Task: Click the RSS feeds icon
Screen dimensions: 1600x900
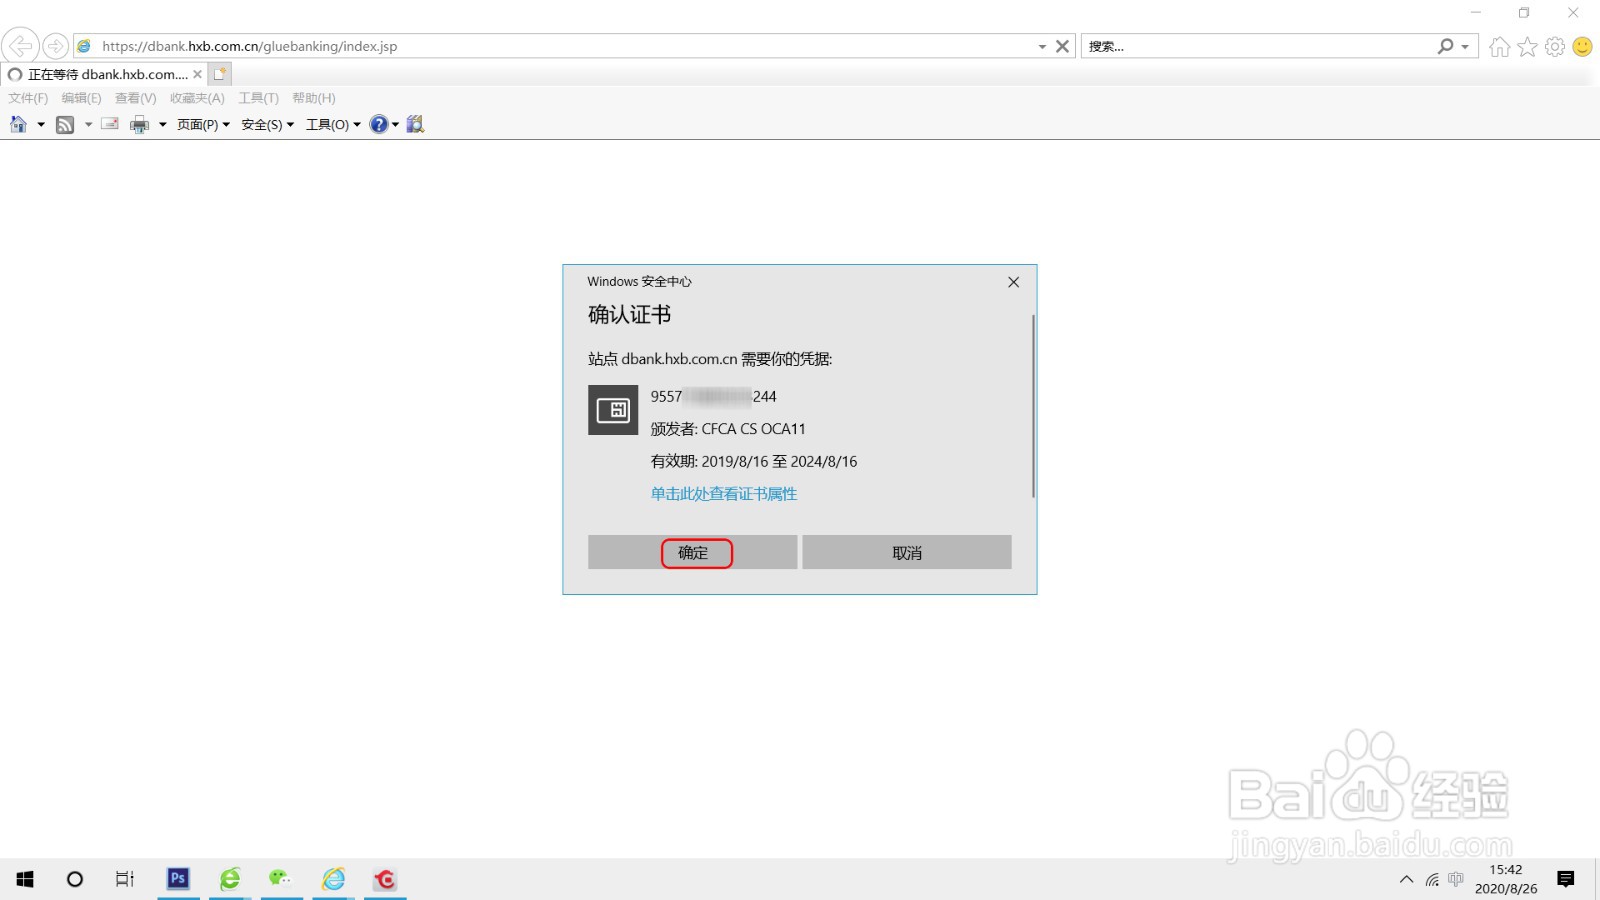Action: (x=65, y=124)
